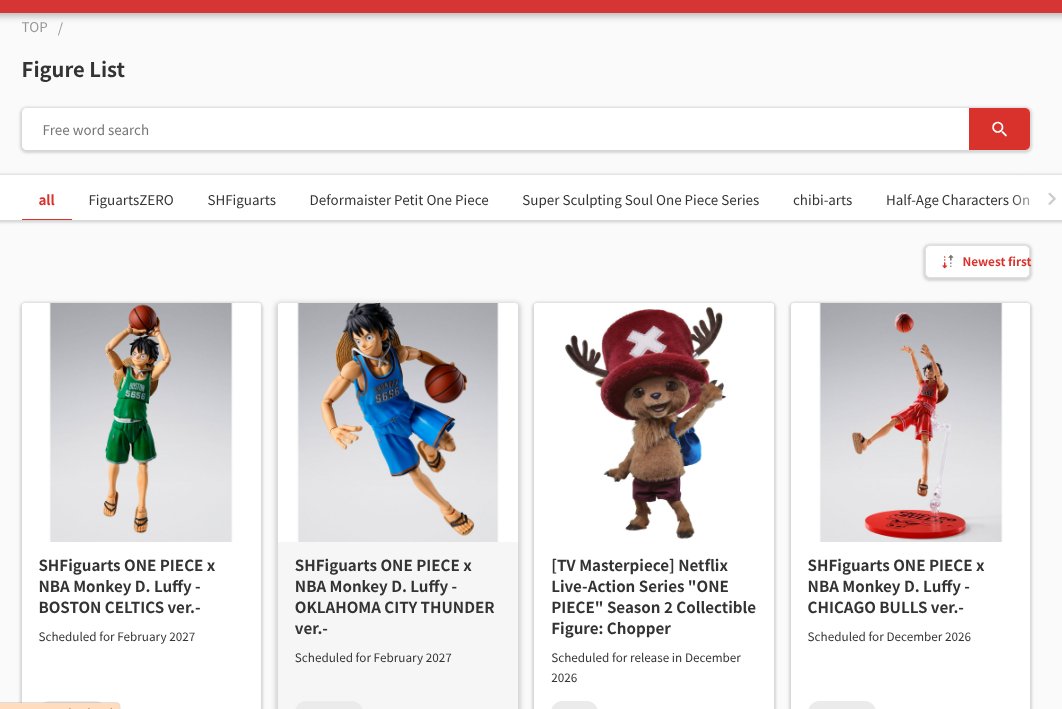Show more category tabs via right chevron
Screen dimensions: 1062x709
click(1051, 198)
